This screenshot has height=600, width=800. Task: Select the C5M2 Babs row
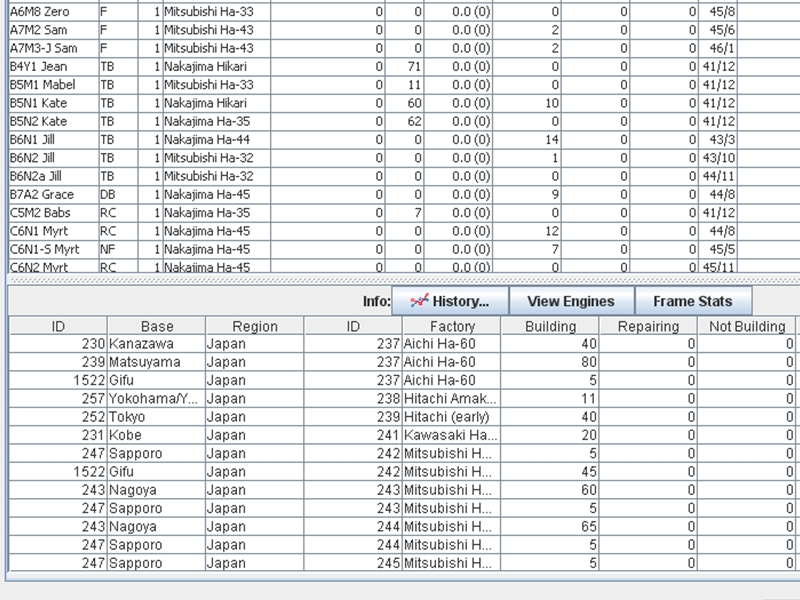(x=403, y=213)
